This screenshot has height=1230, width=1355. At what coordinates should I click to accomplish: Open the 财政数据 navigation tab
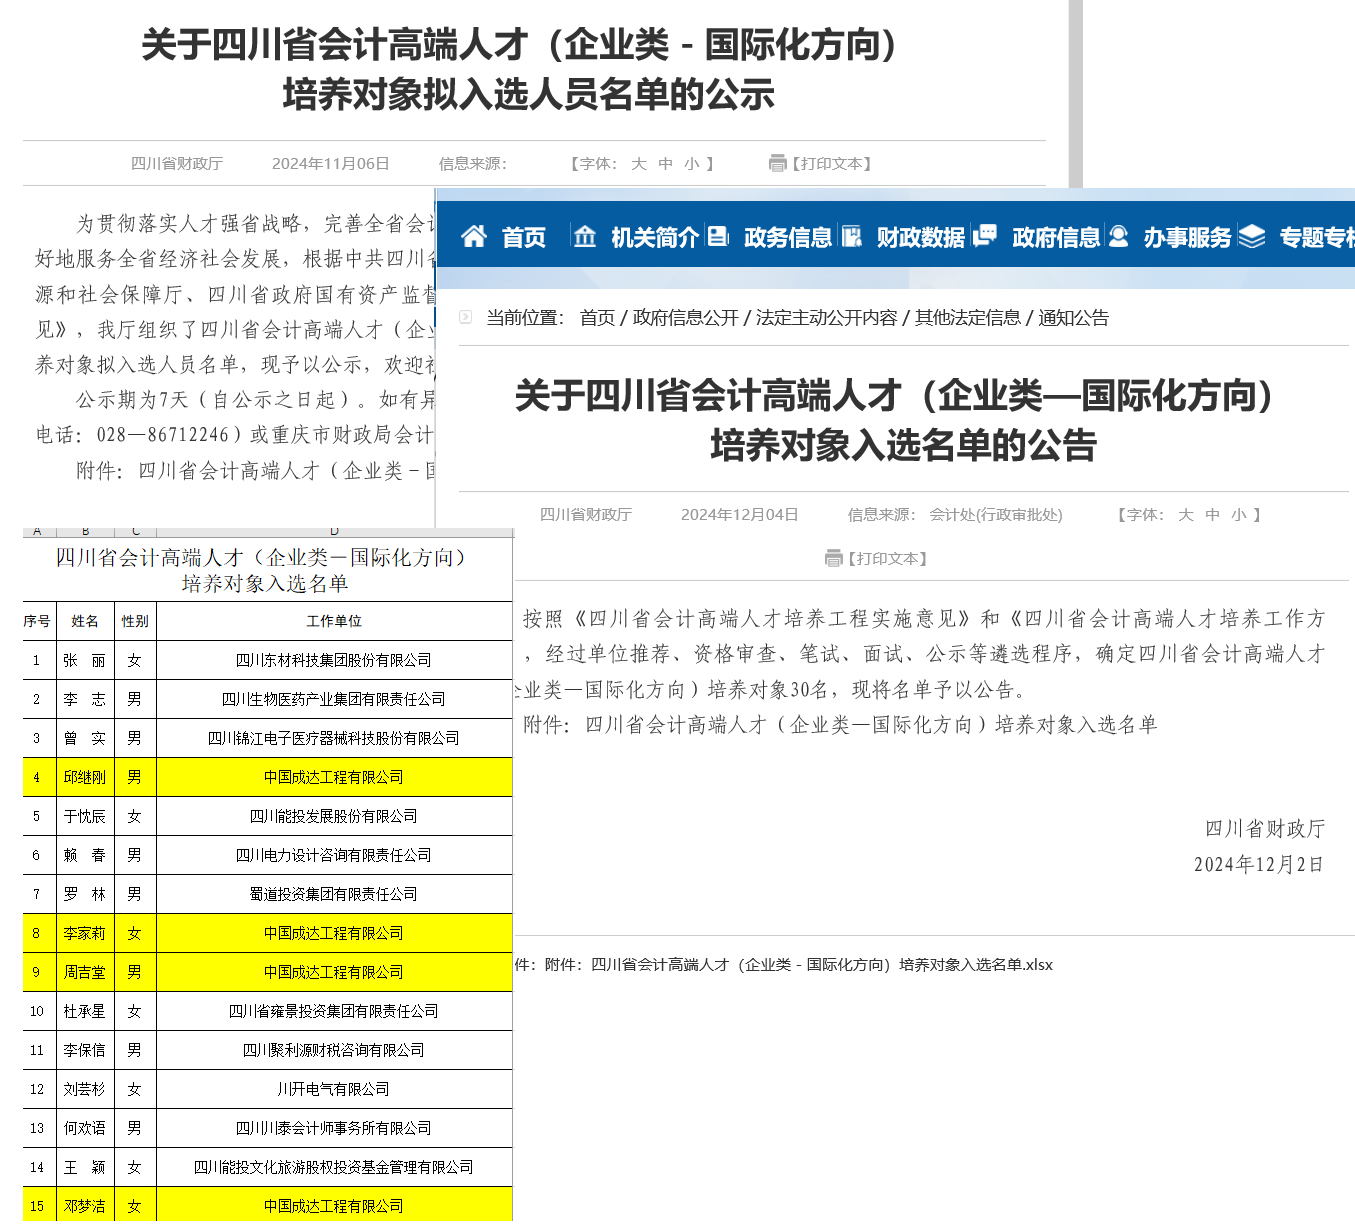(921, 237)
